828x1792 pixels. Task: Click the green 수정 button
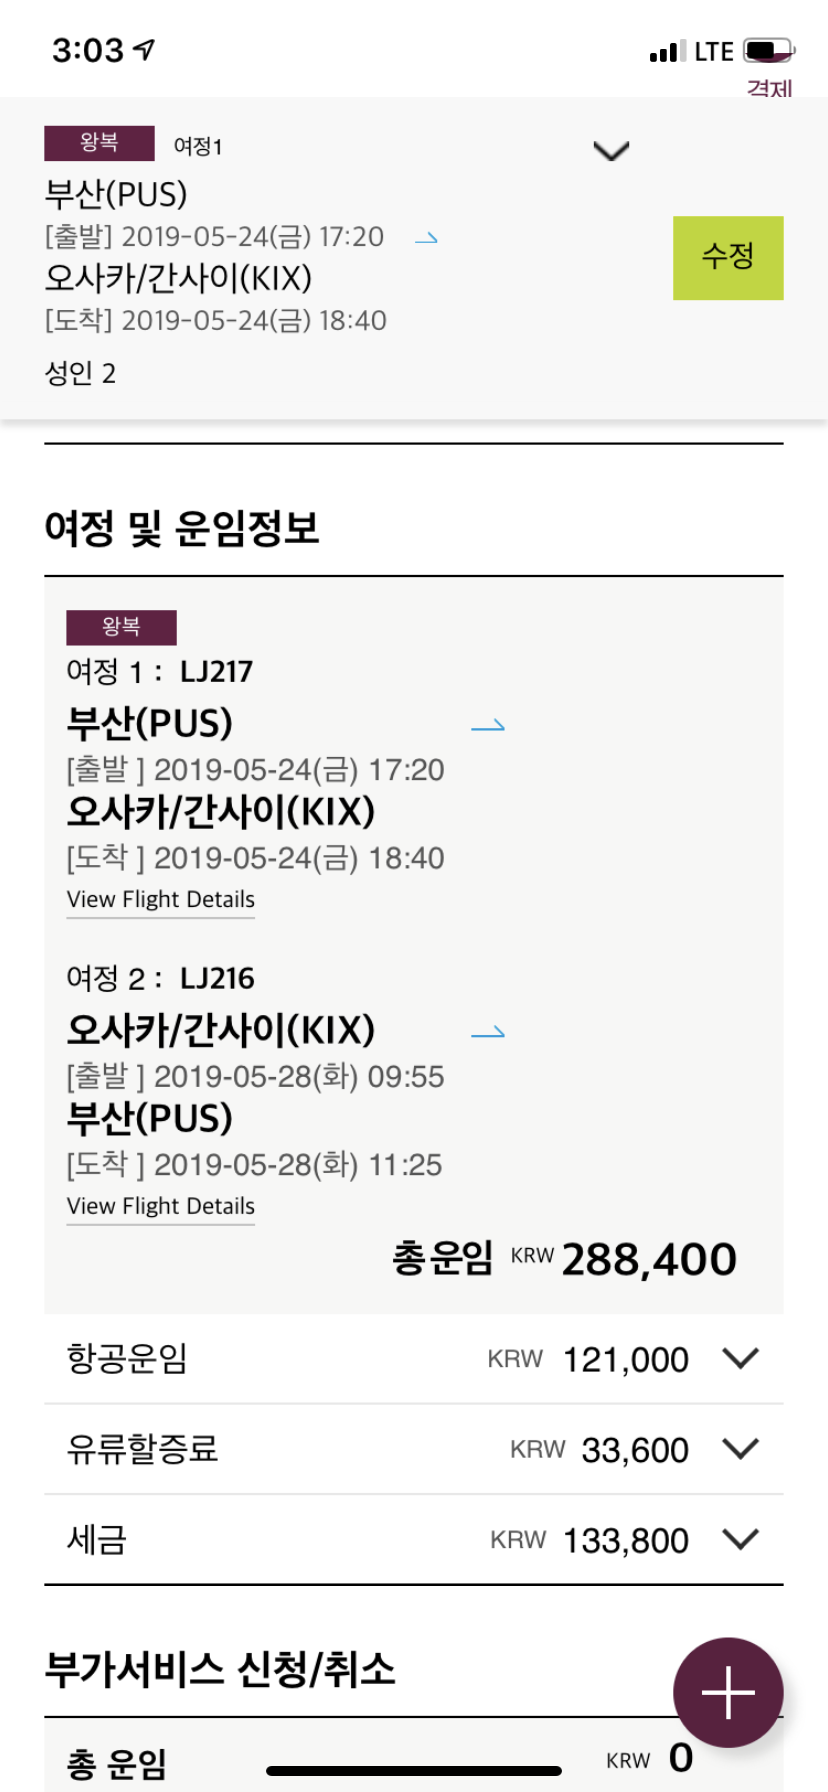(728, 257)
